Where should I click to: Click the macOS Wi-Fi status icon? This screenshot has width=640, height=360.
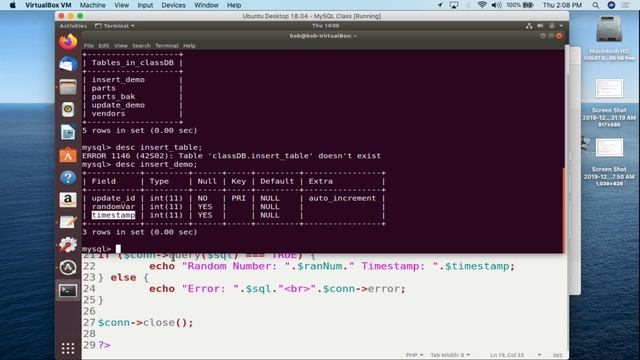coord(482,5)
